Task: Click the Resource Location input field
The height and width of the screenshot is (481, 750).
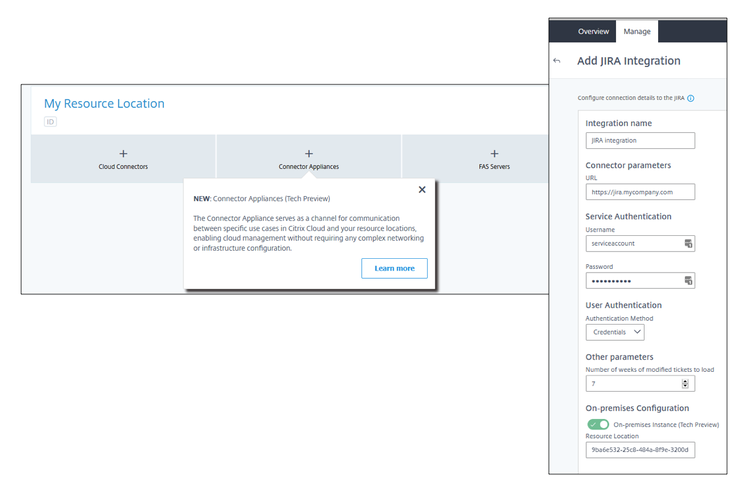Action: point(640,450)
